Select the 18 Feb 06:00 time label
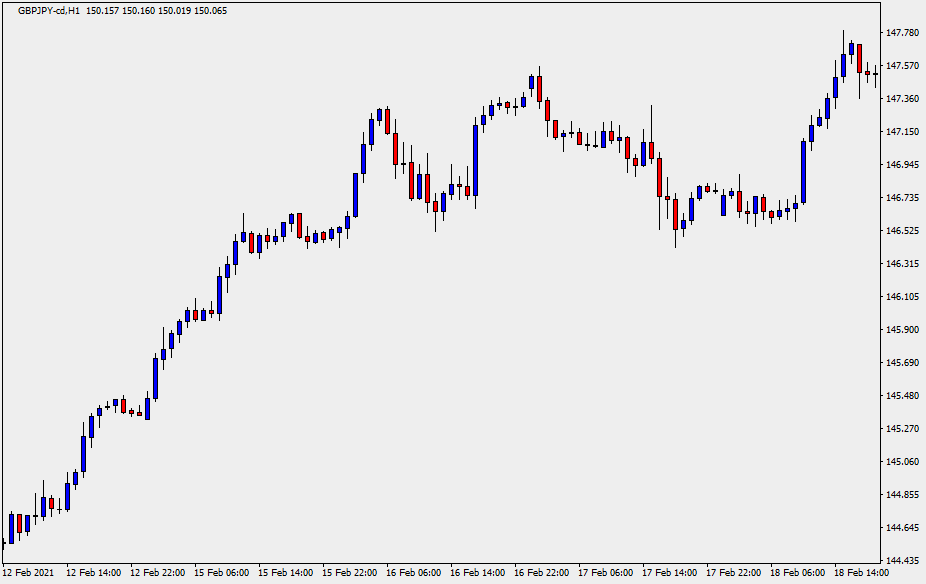 coord(797,573)
